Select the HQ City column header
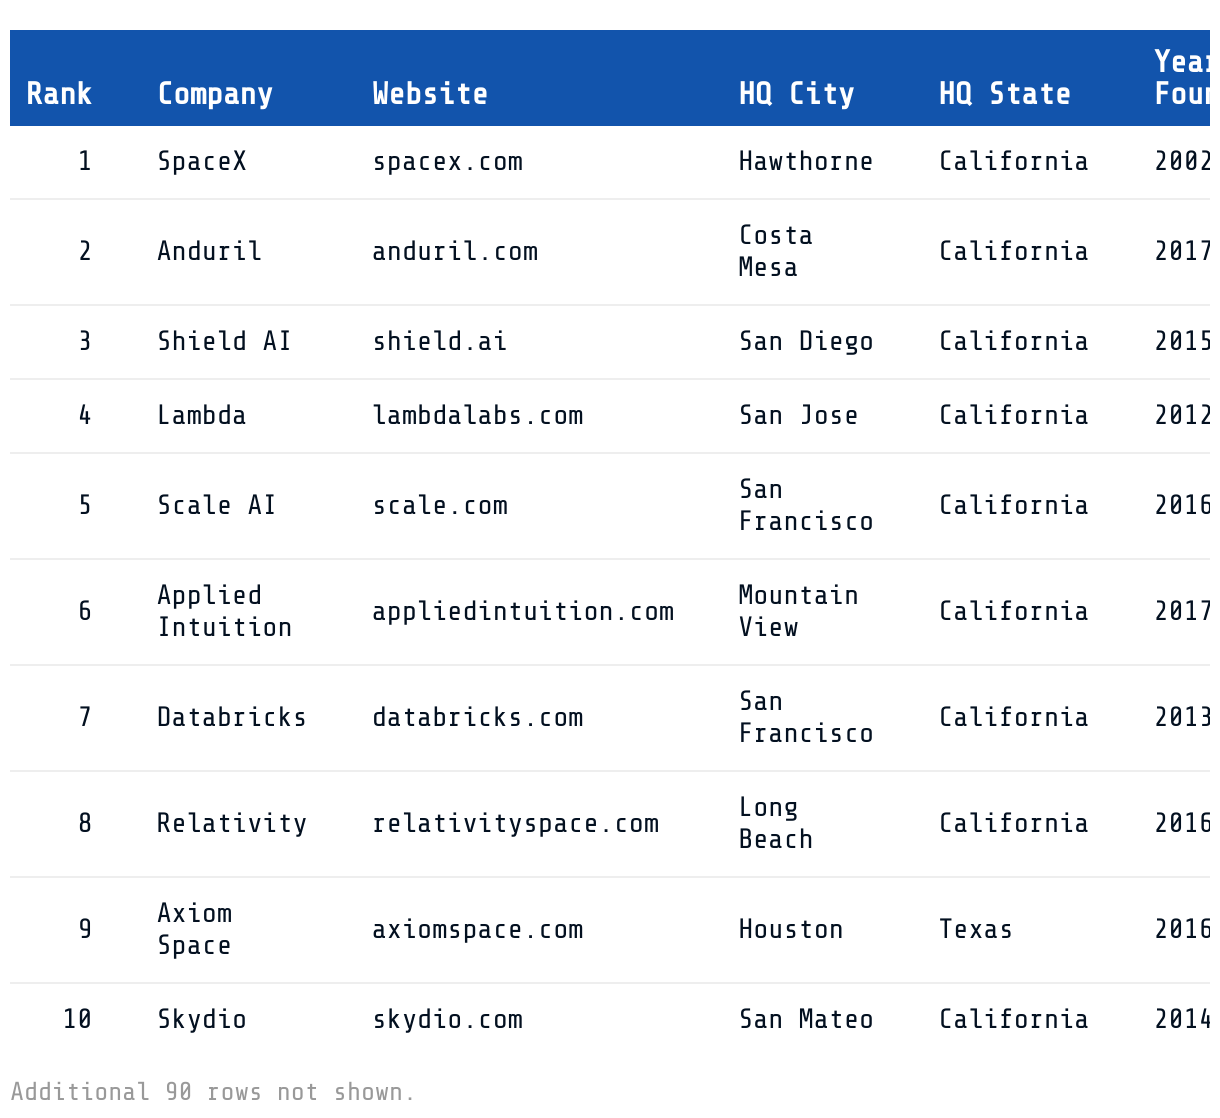1220x1118 pixels. point(796,94)
